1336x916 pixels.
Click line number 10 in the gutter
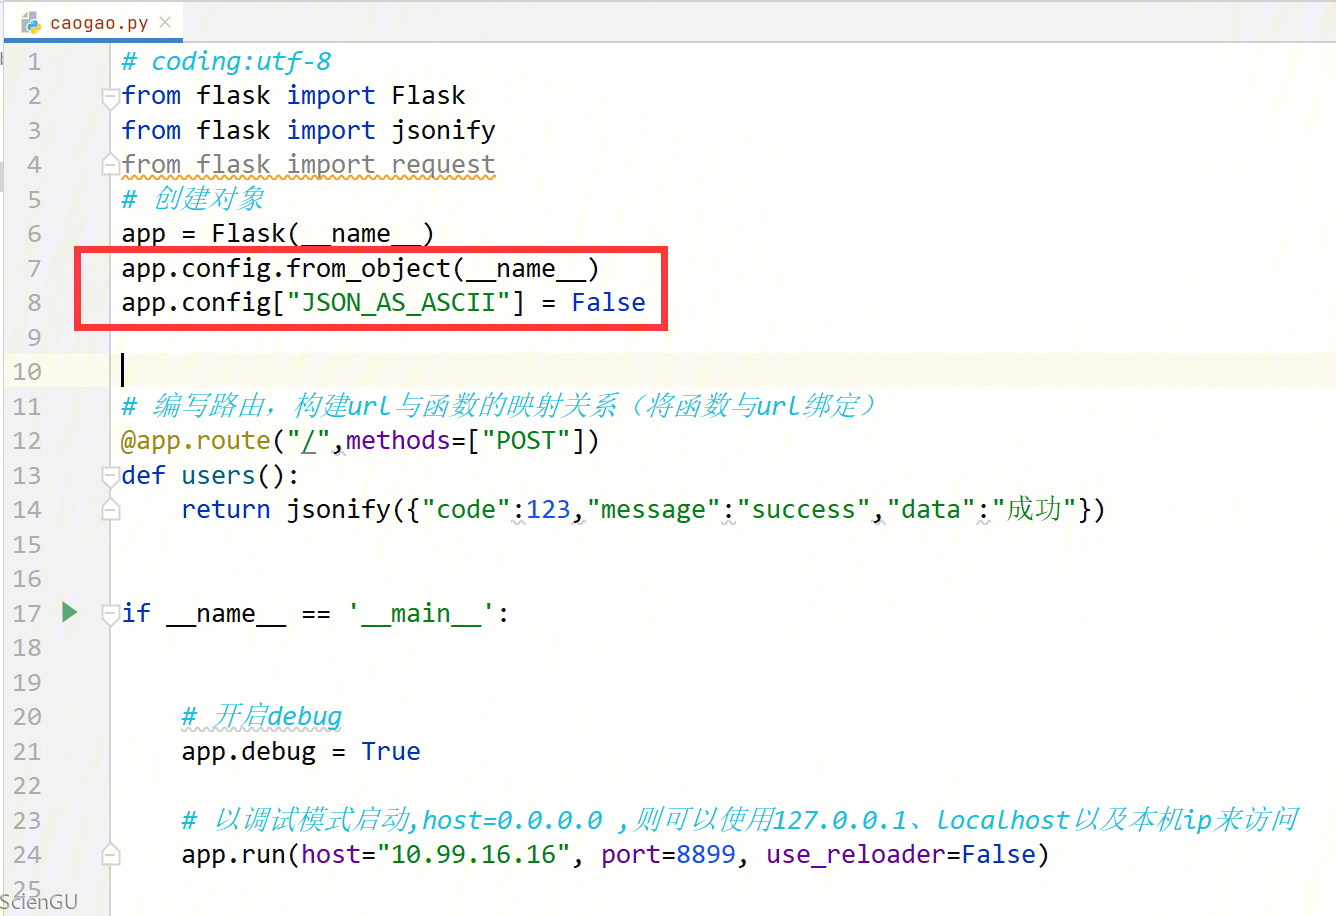click(28, 372)
